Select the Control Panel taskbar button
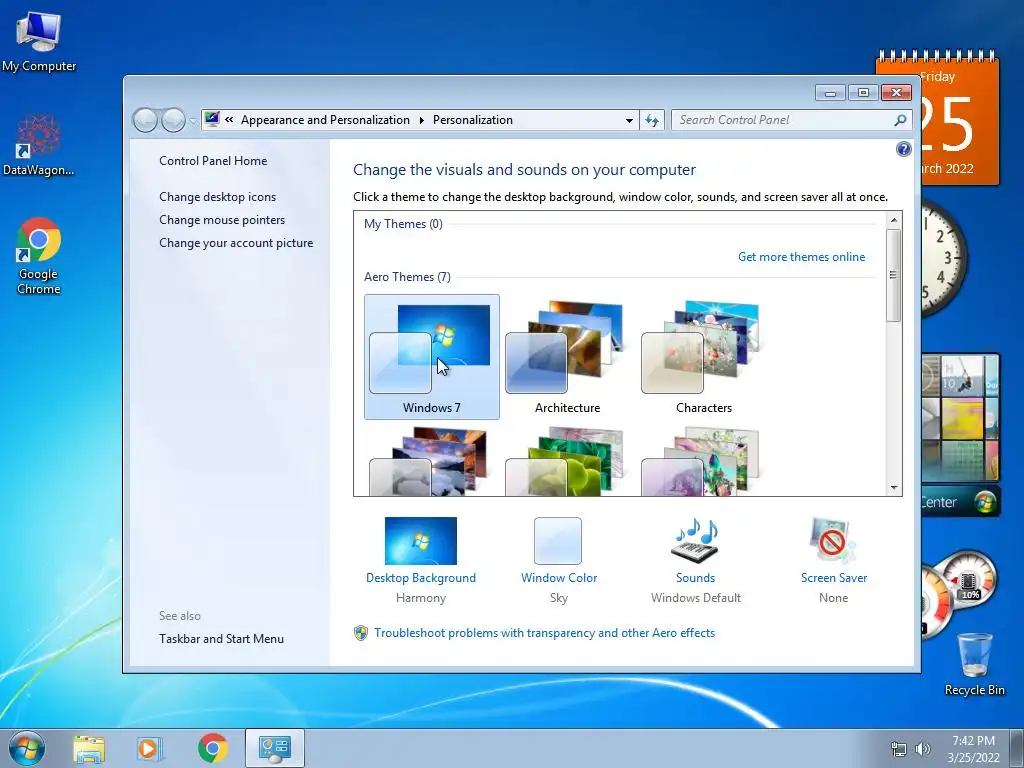Image resolution: width=1024 pixels, height=768 pixels. pos(274,748)
